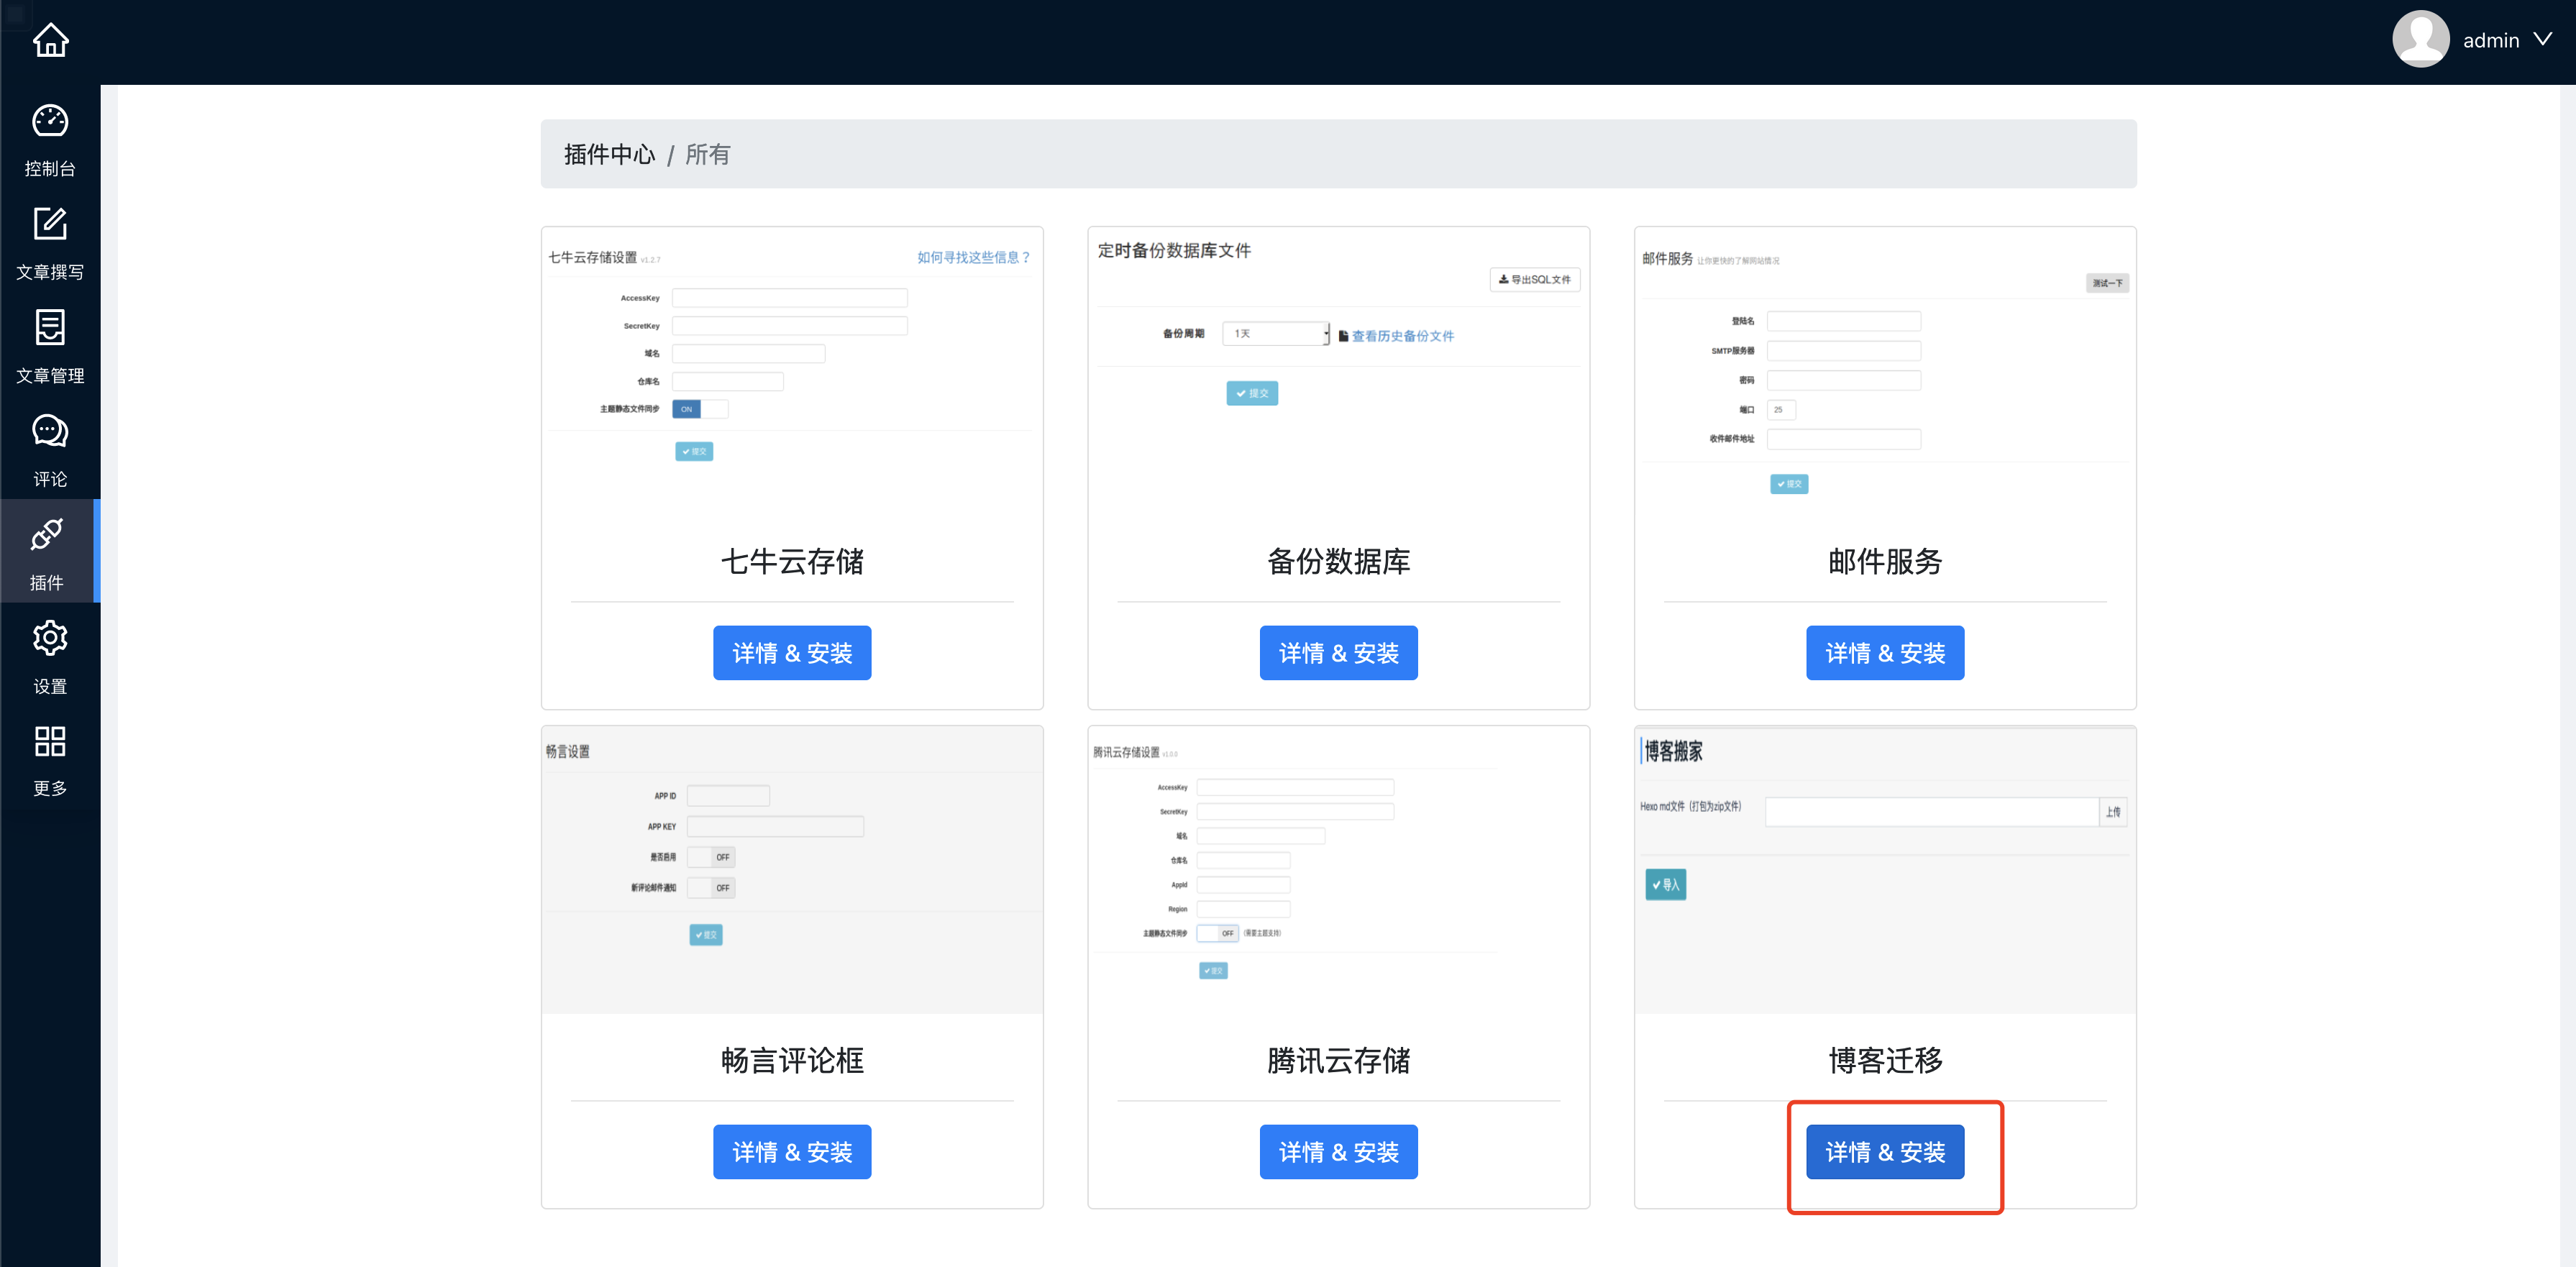Open 设置 settings from the sidebar
This screenshot has height=1267, width=2576.
(x=49, y=655)
